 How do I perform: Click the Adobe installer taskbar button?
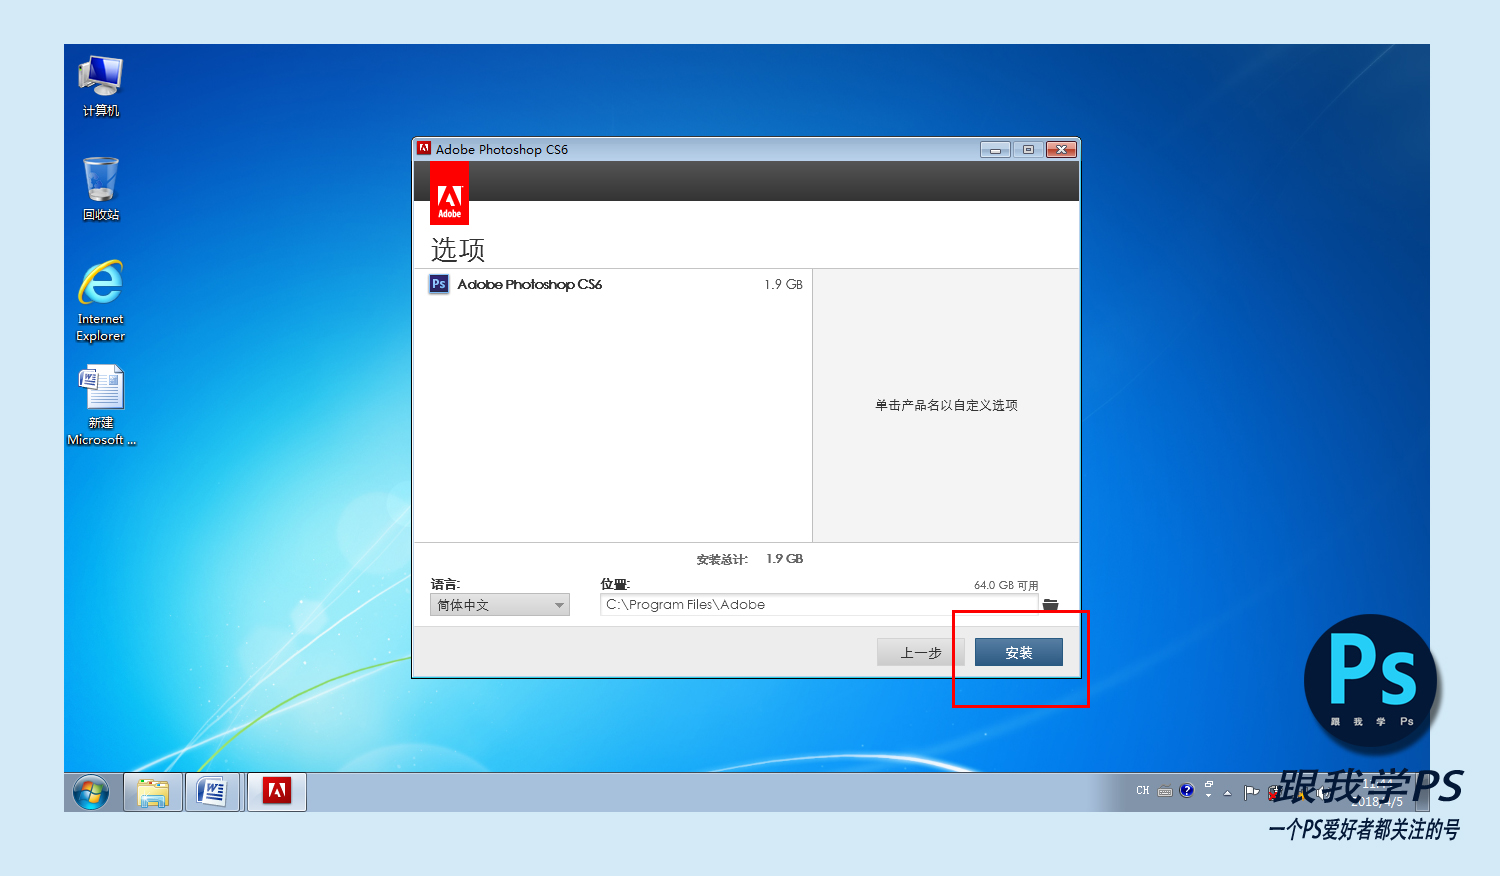coord(277,792)
